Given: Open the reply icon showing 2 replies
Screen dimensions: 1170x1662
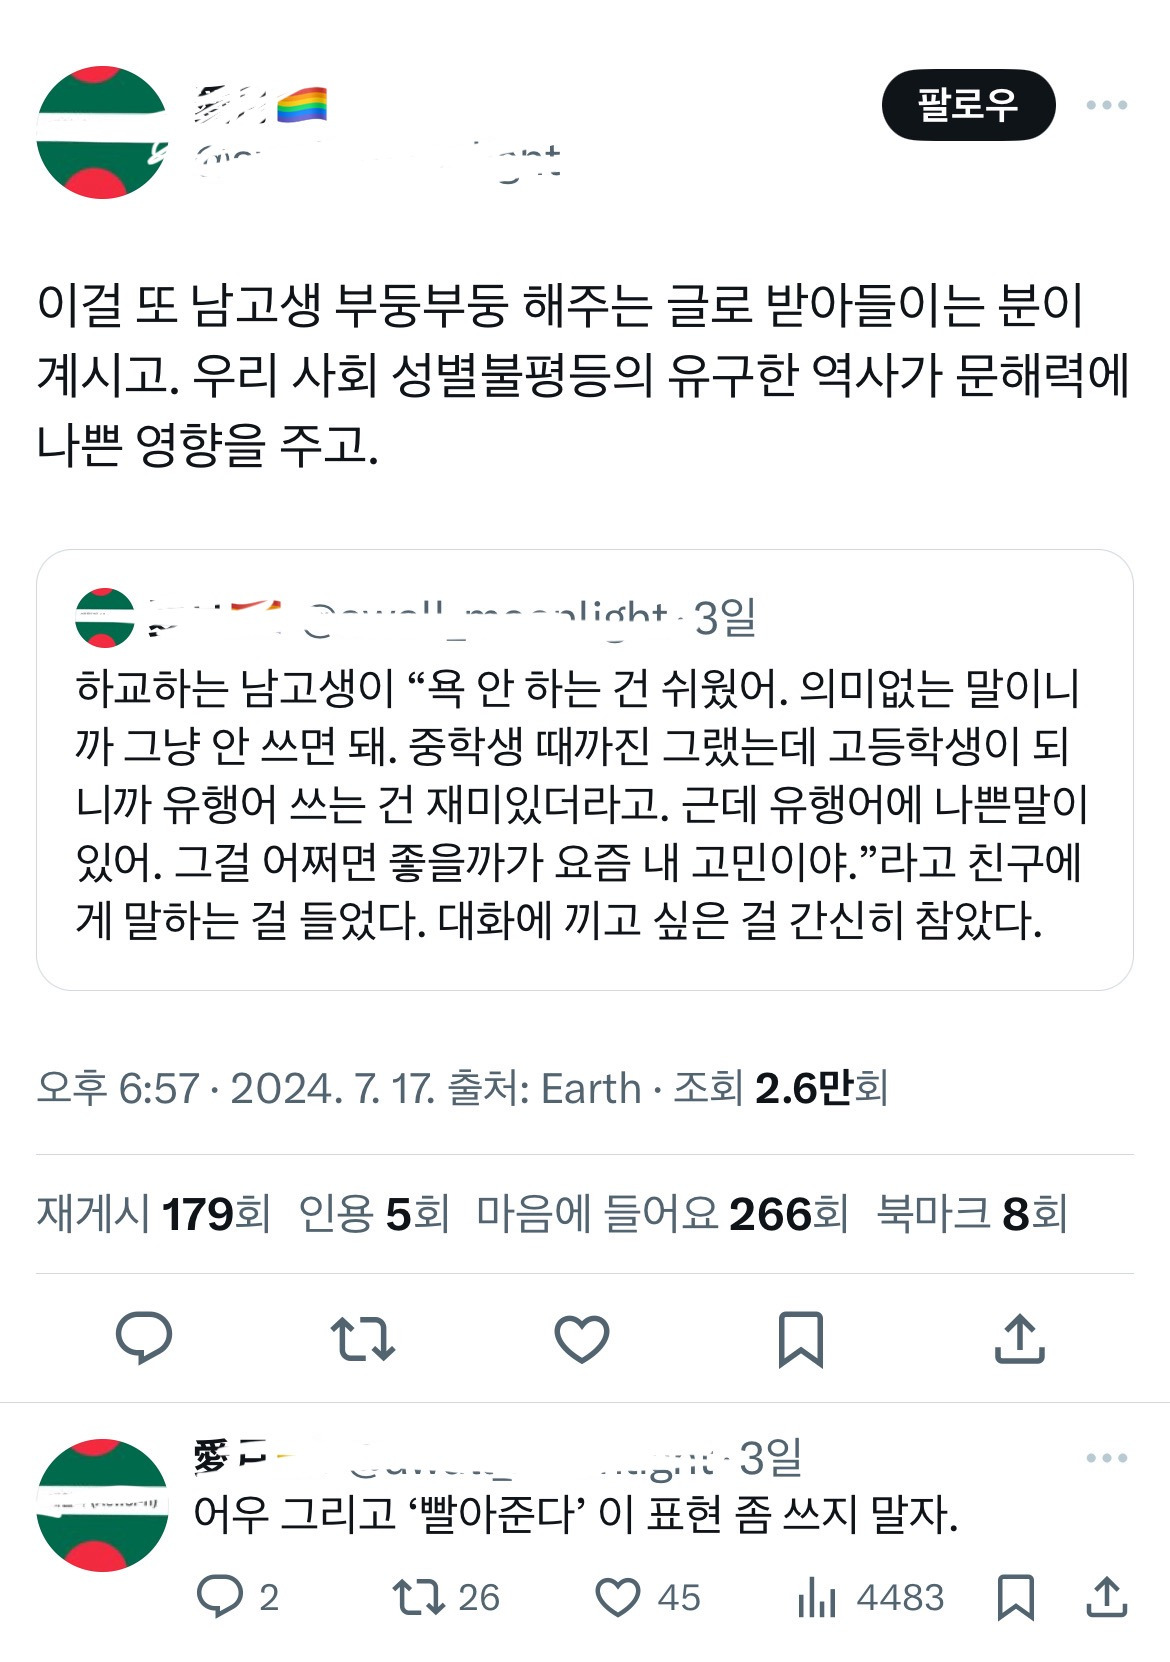Looking at the screenshot, I should tap(230, 1600).
